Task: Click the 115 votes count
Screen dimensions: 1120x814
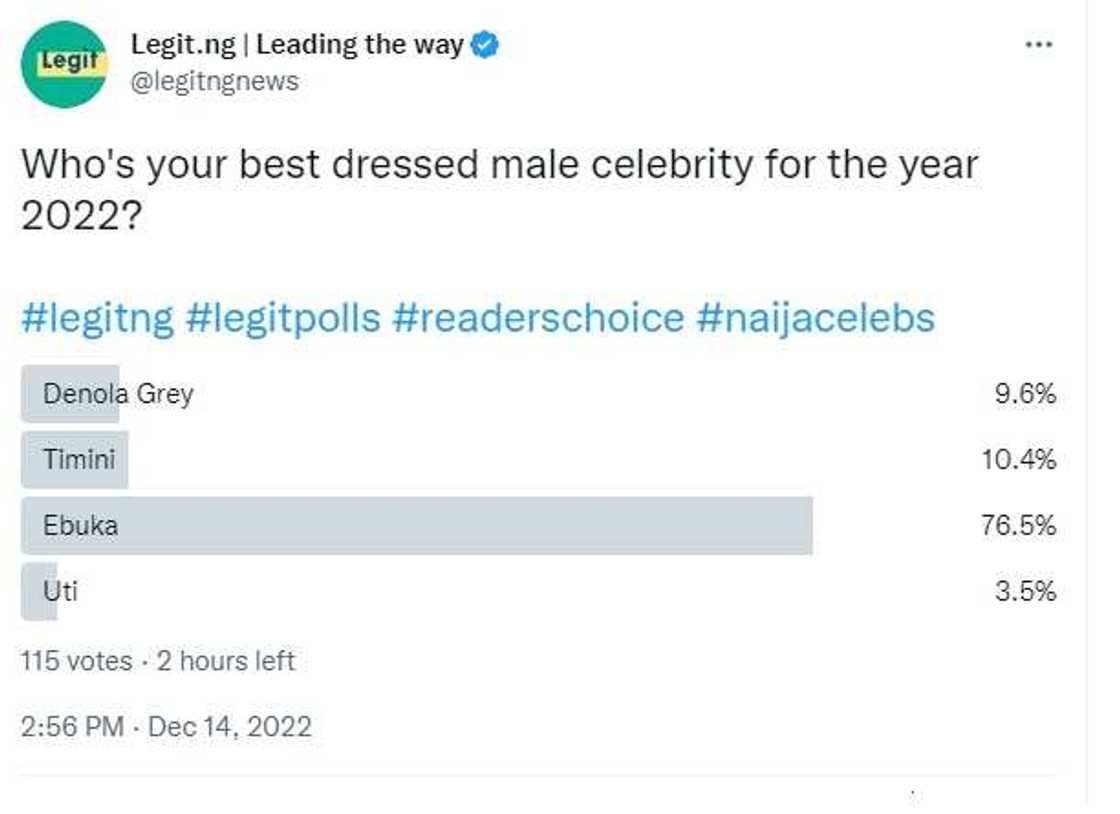Action: click(x=76, y=661)
